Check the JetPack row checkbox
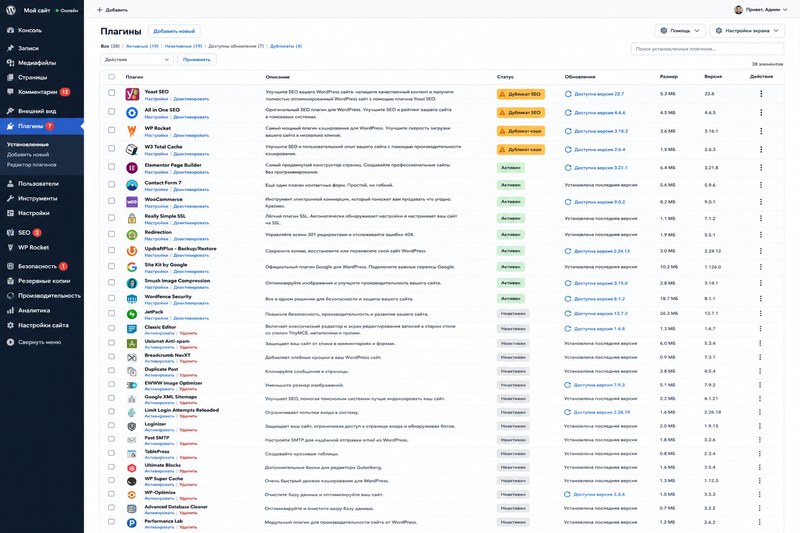The image size is (800, 533). click(111, 313)
